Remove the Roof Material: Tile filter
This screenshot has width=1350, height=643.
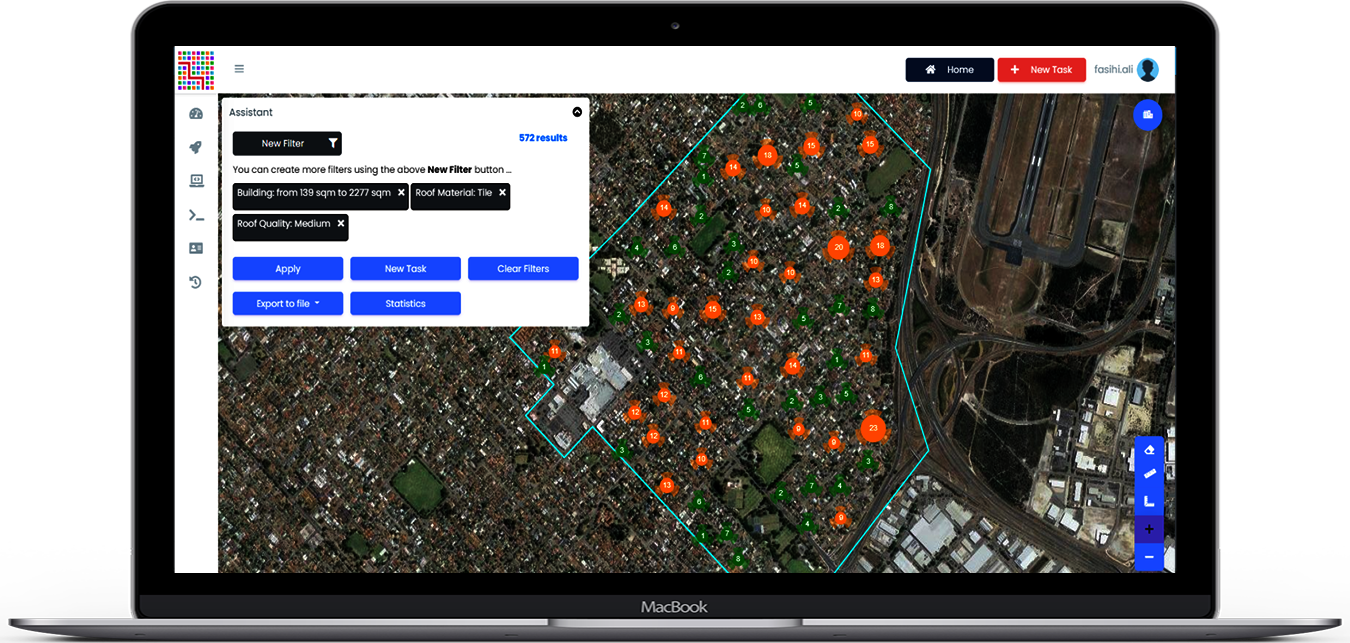click(x=502, y=192)
